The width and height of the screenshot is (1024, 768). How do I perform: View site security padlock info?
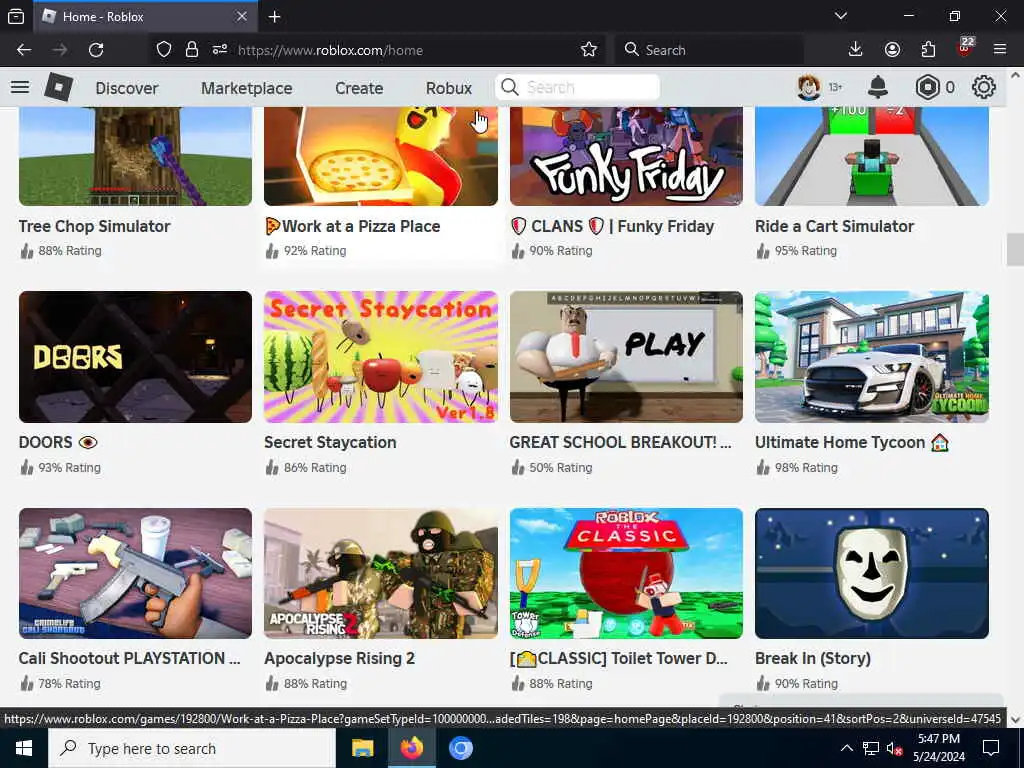[191, 50]
